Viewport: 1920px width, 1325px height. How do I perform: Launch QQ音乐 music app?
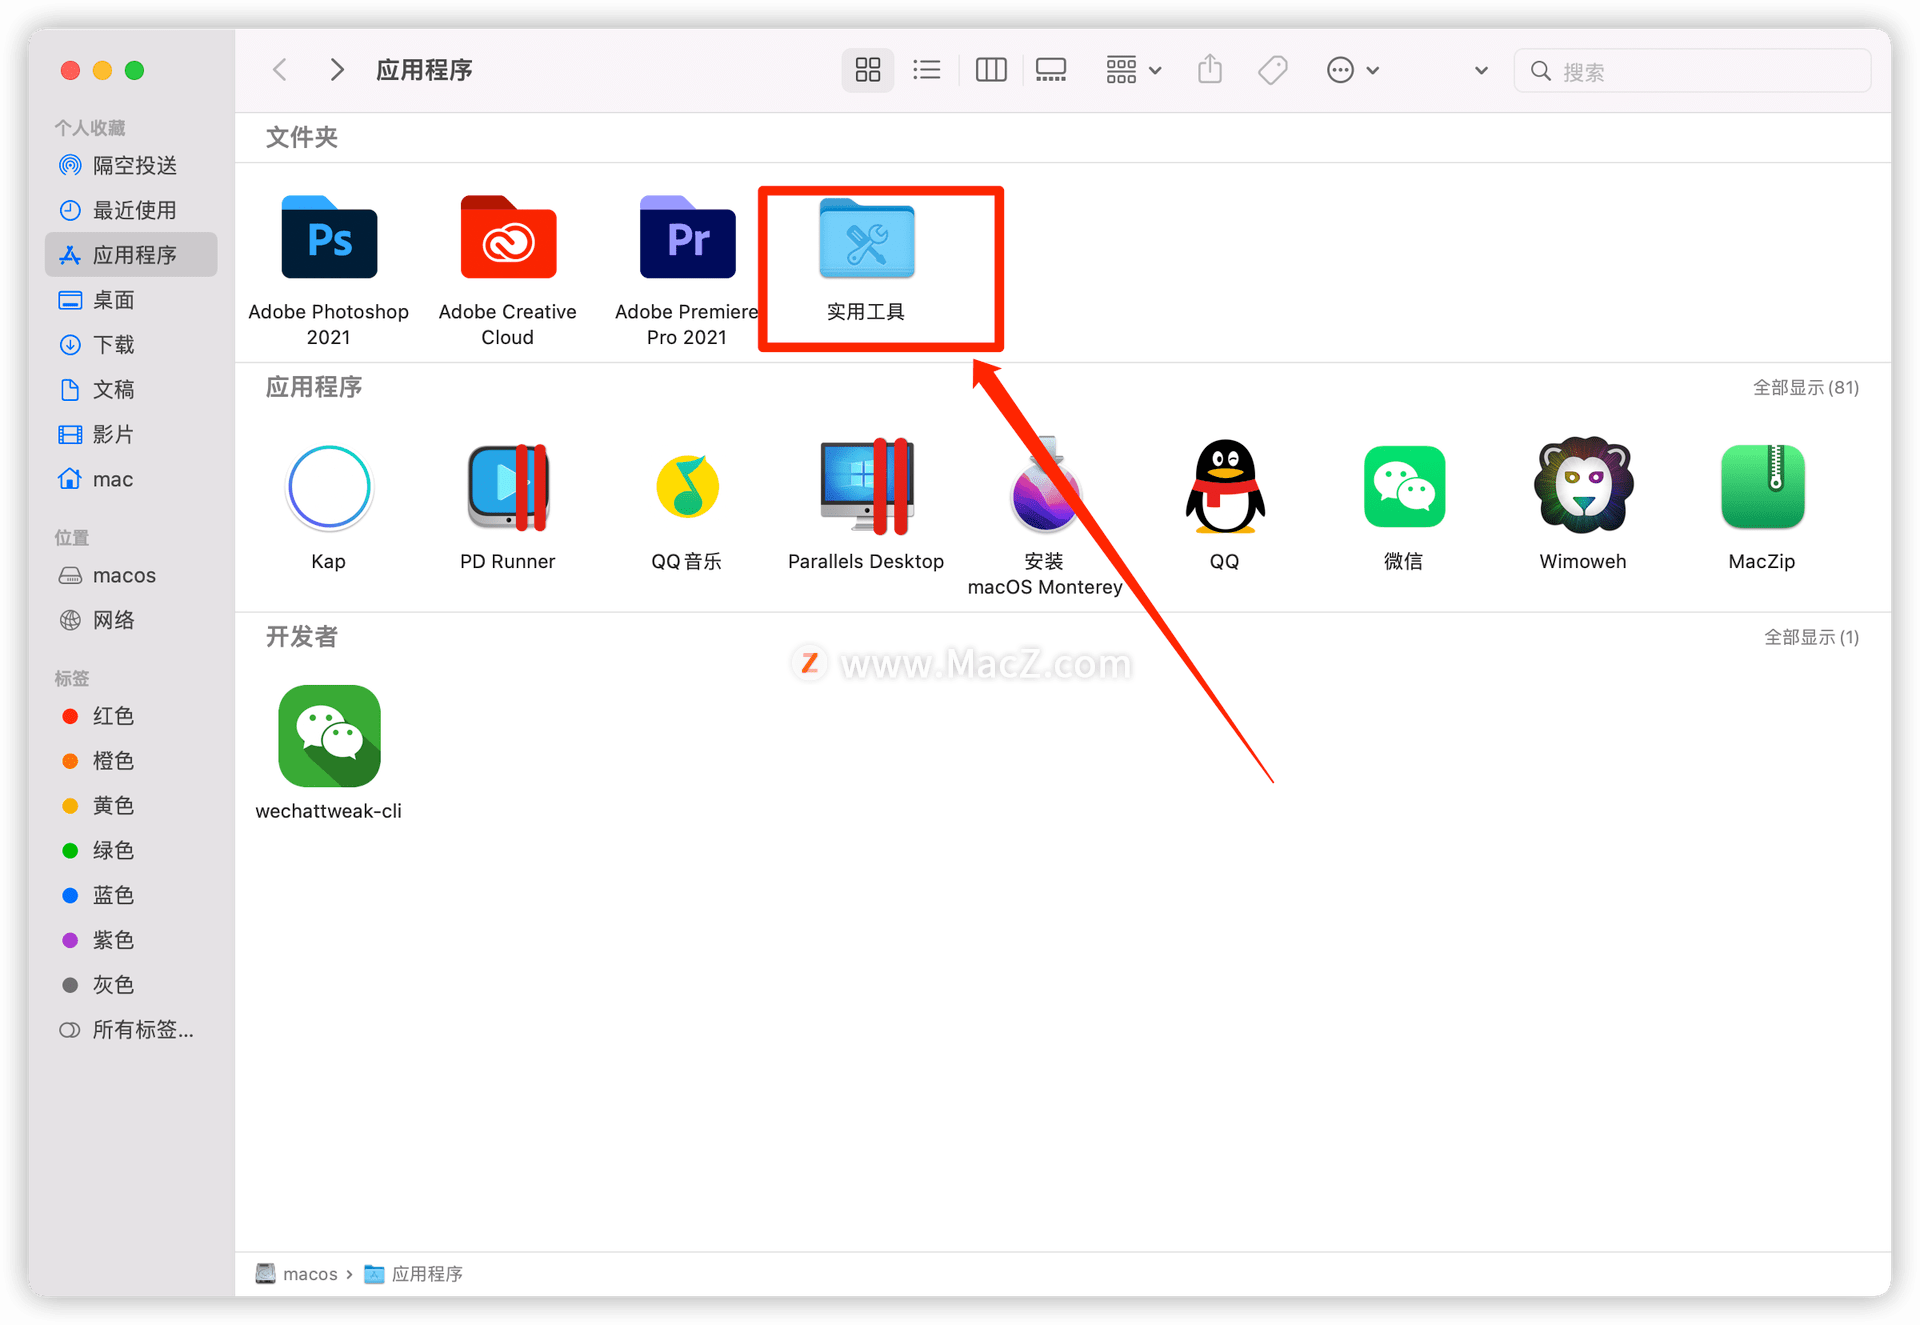click(x=687, y=487)
